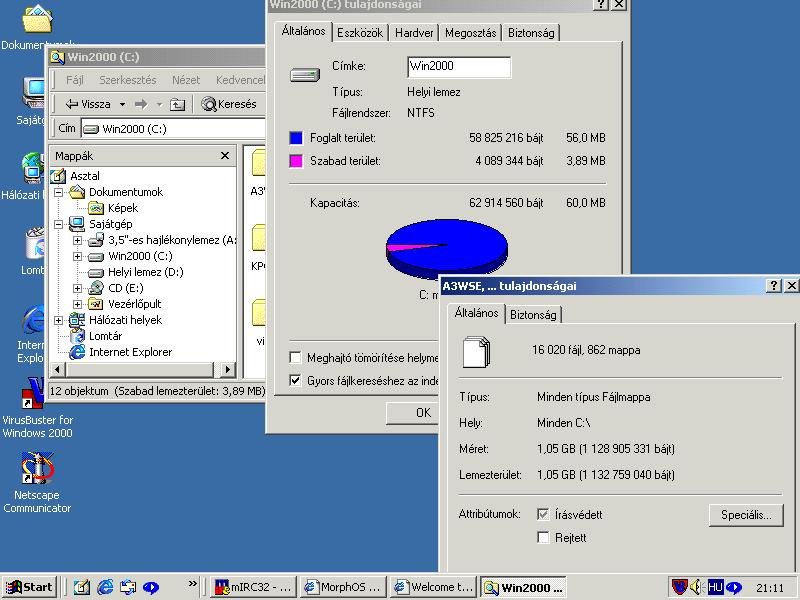Image resolution: width=800 pixels, height=600 pixels.
Task: Click the Help question mark in A3WSE dialog
Action: (774, 286)
